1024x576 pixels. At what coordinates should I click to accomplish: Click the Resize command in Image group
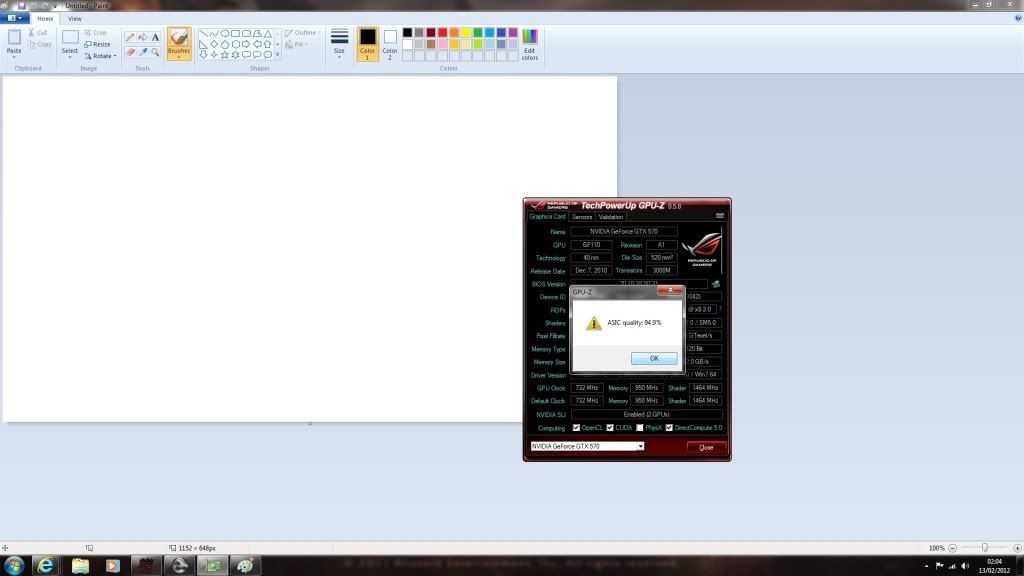[97, 44]
